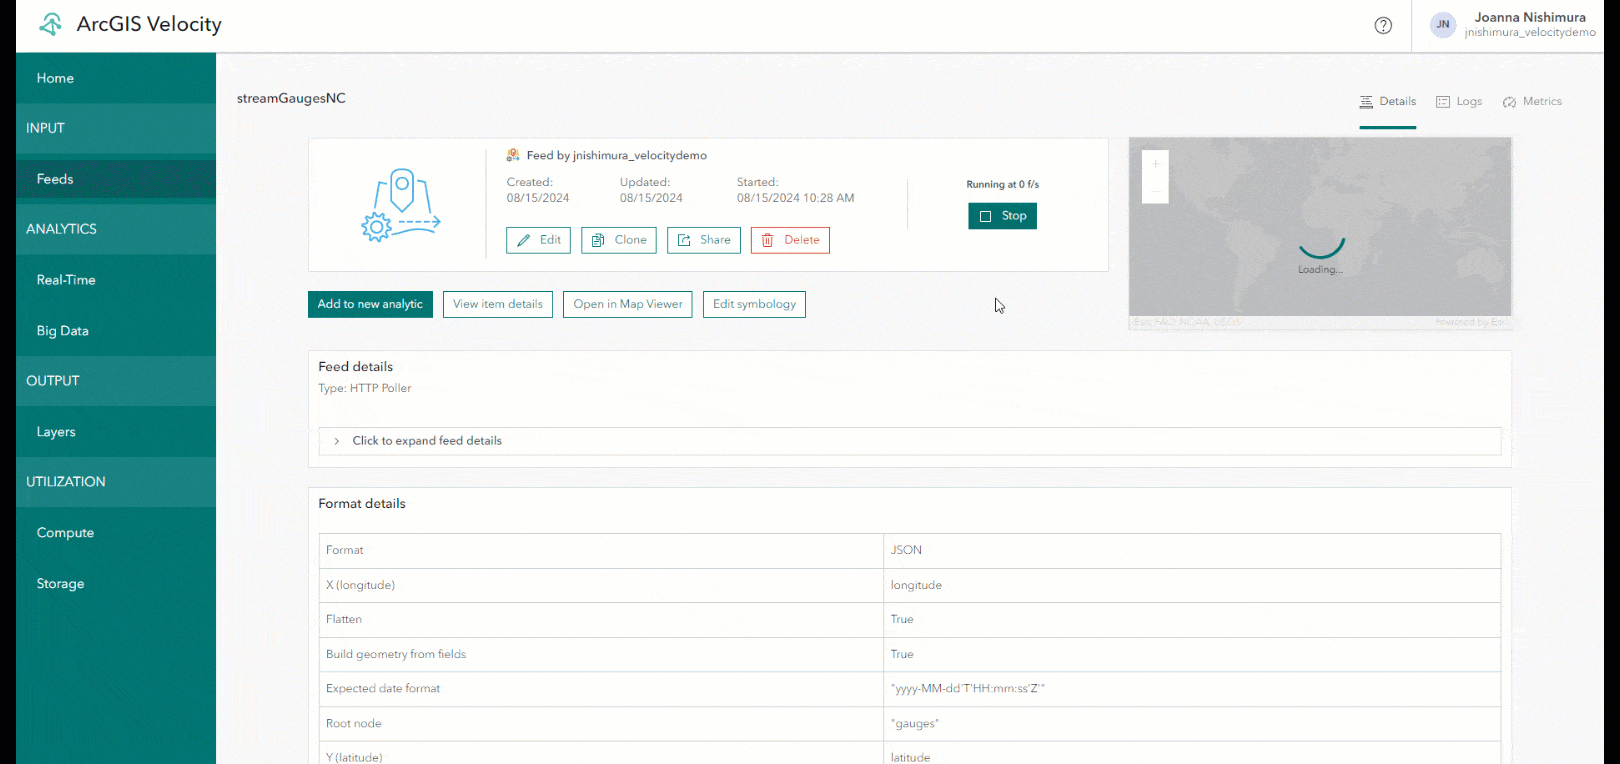The image size is (1620, 764).
Task: Click the X (longitude) row label
Action: pos(360,585)
